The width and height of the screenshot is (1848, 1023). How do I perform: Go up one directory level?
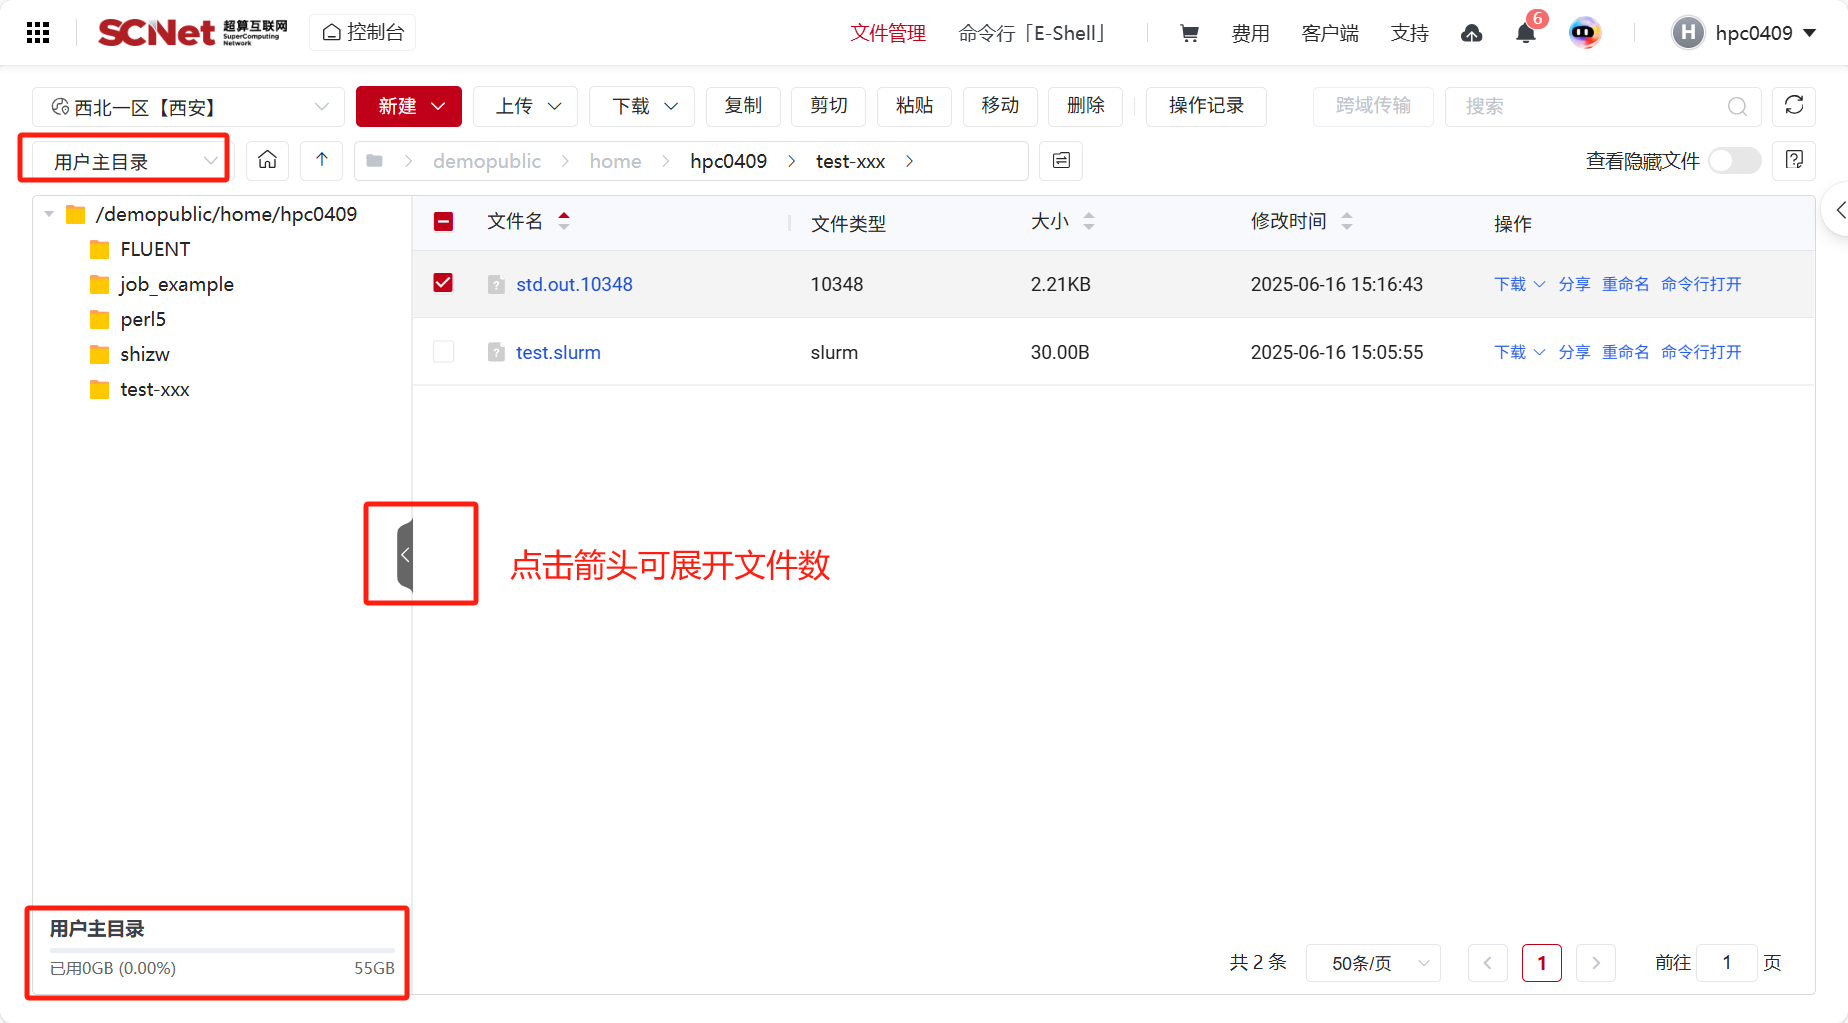point(322,160)
